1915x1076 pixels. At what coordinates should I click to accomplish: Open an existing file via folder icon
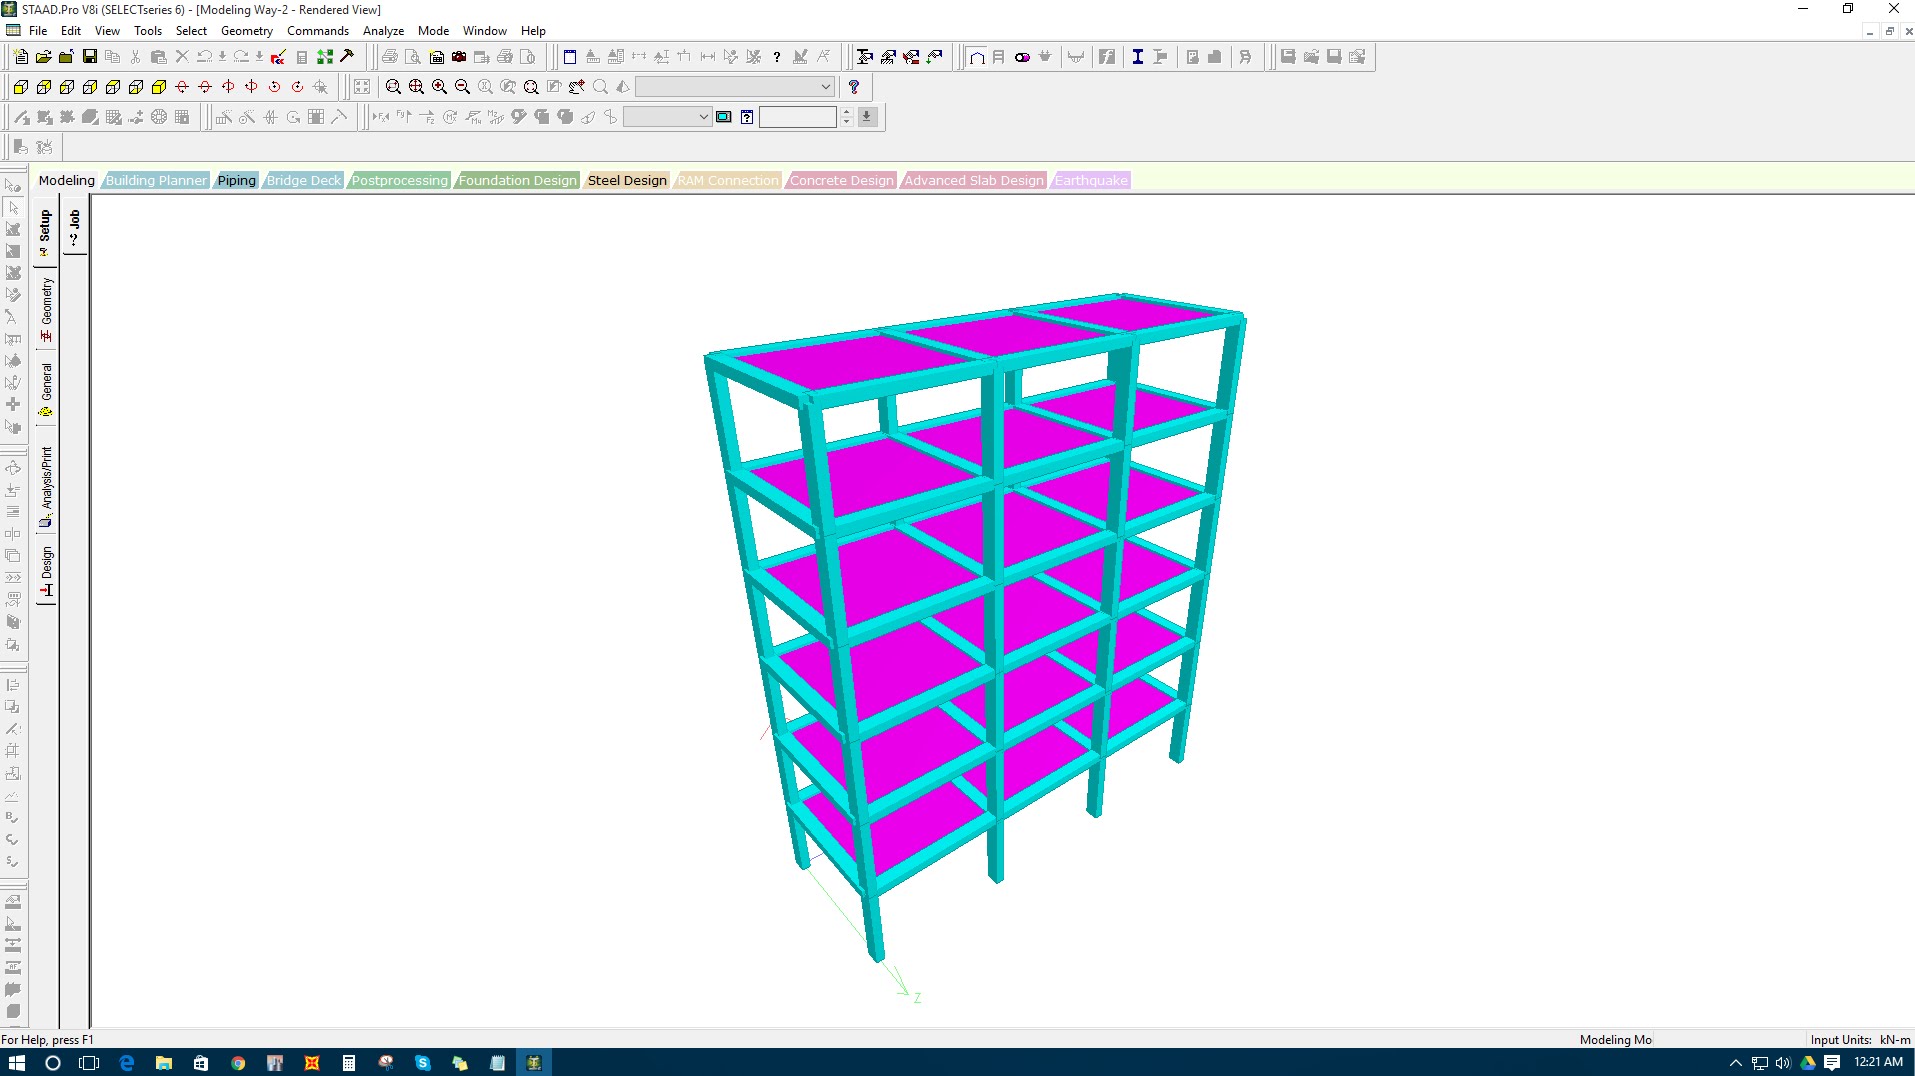coord(43,57)
